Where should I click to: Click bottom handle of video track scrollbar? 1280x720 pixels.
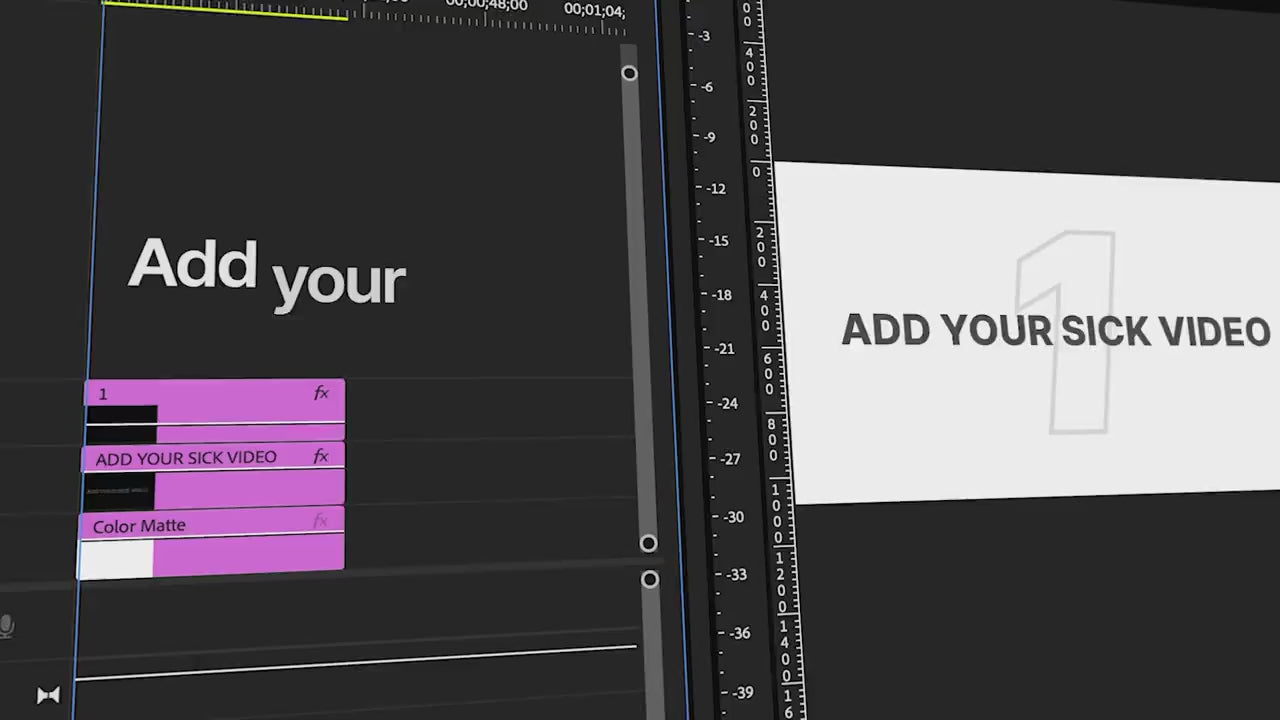648,543
